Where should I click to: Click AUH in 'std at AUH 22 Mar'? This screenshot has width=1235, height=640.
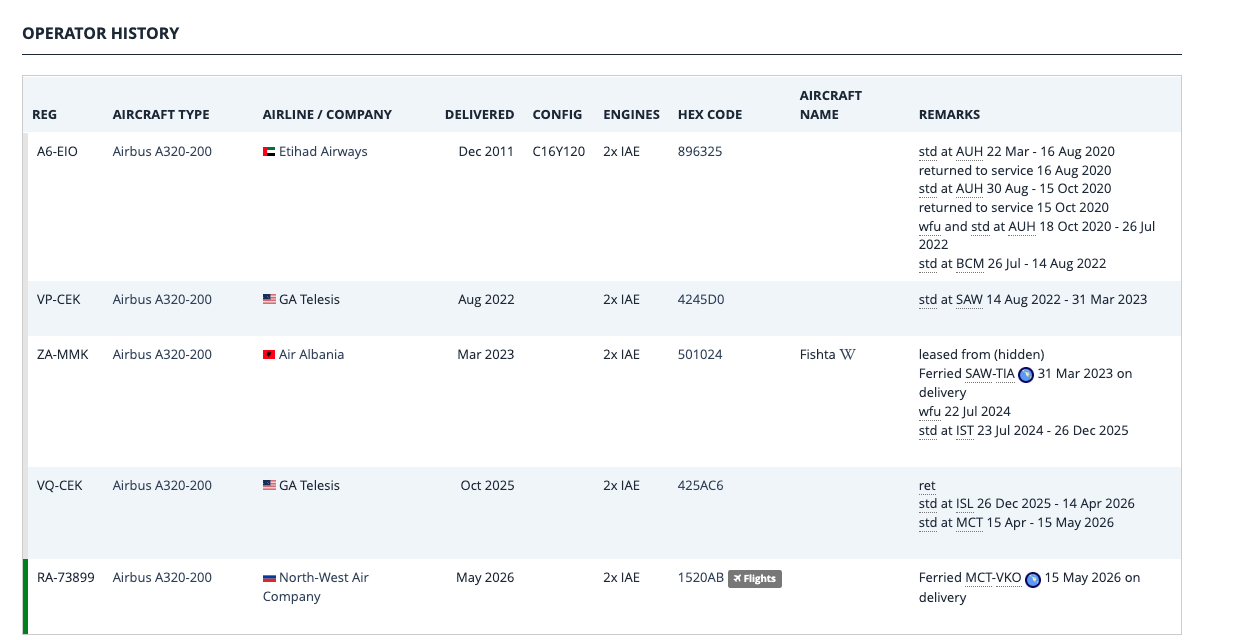970,152
